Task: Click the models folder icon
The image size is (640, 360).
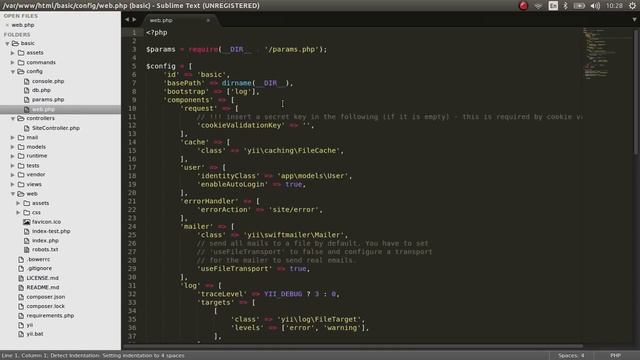Action: (x=21, y=147)
